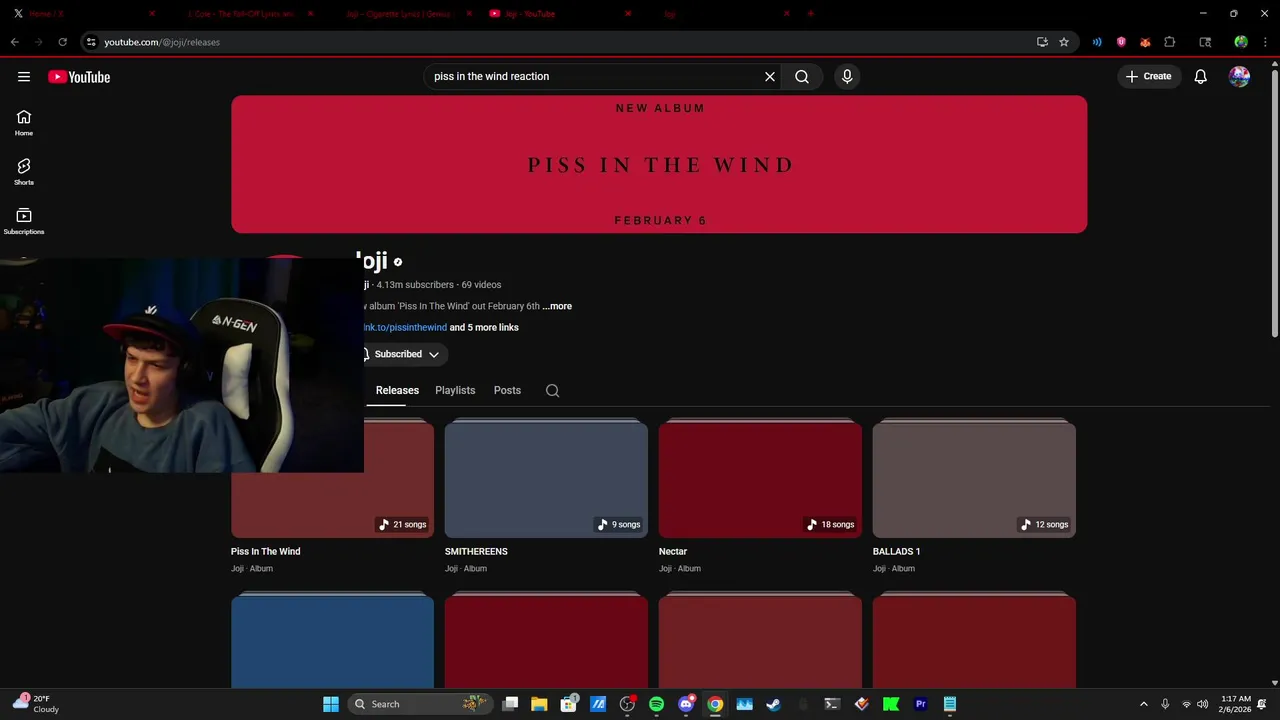Click '4.13m subscribers' text
1280x720 pixels.
click(415, 285)
